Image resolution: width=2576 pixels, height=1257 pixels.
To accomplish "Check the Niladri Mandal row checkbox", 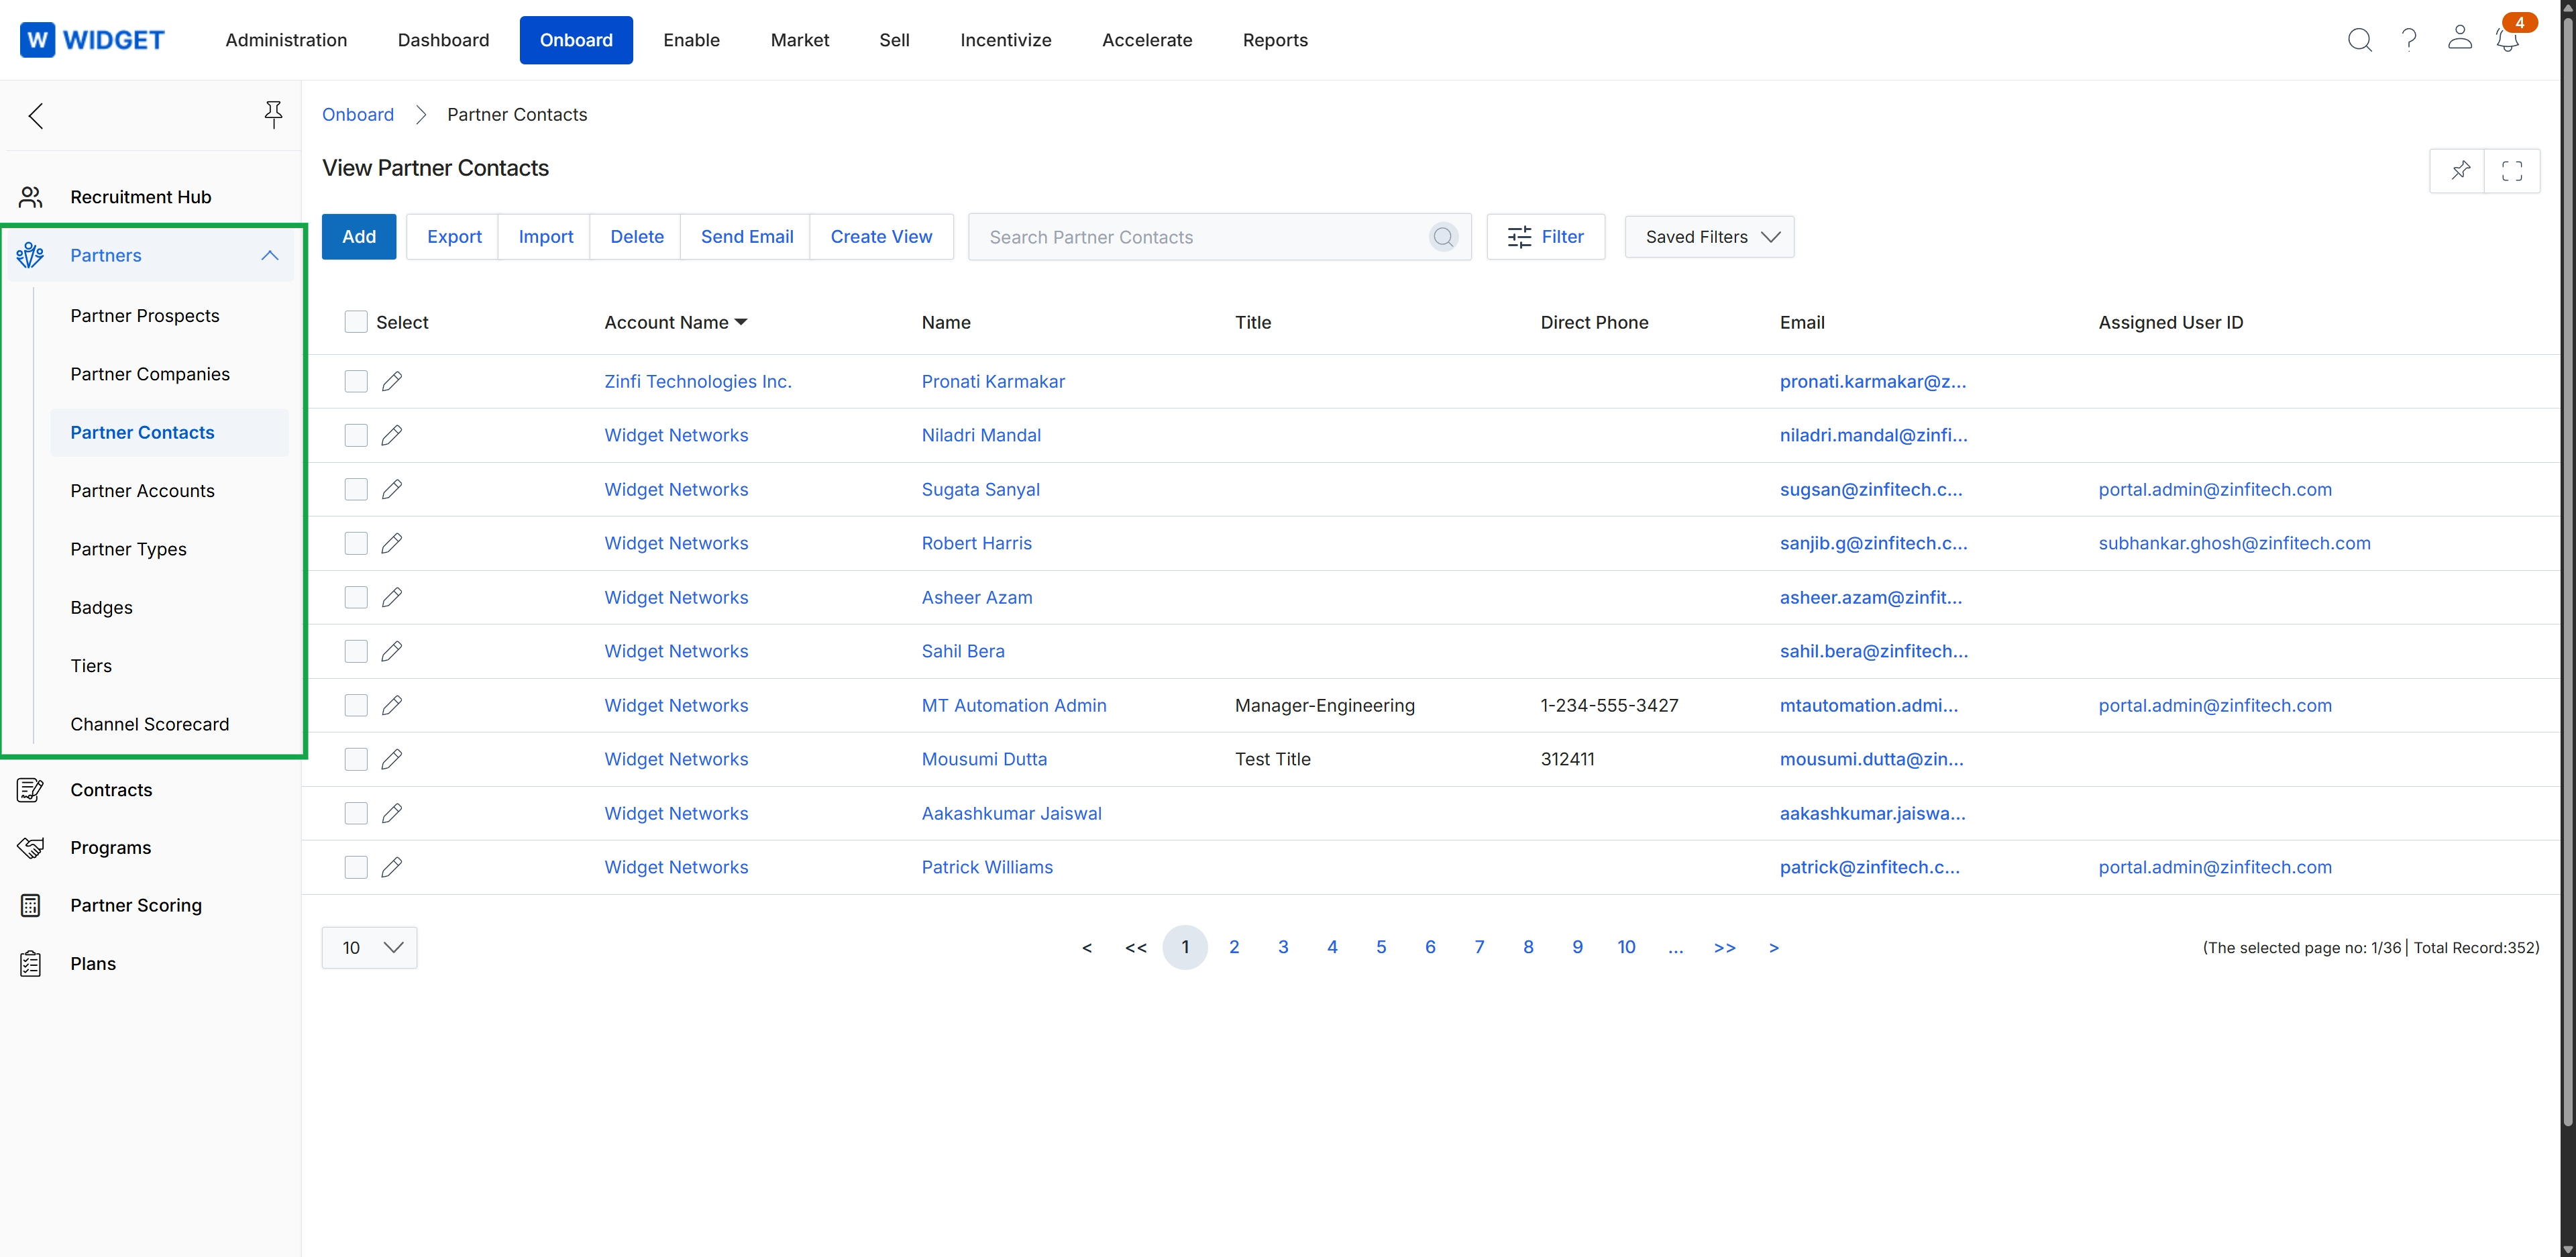I will tap(356, 436).
